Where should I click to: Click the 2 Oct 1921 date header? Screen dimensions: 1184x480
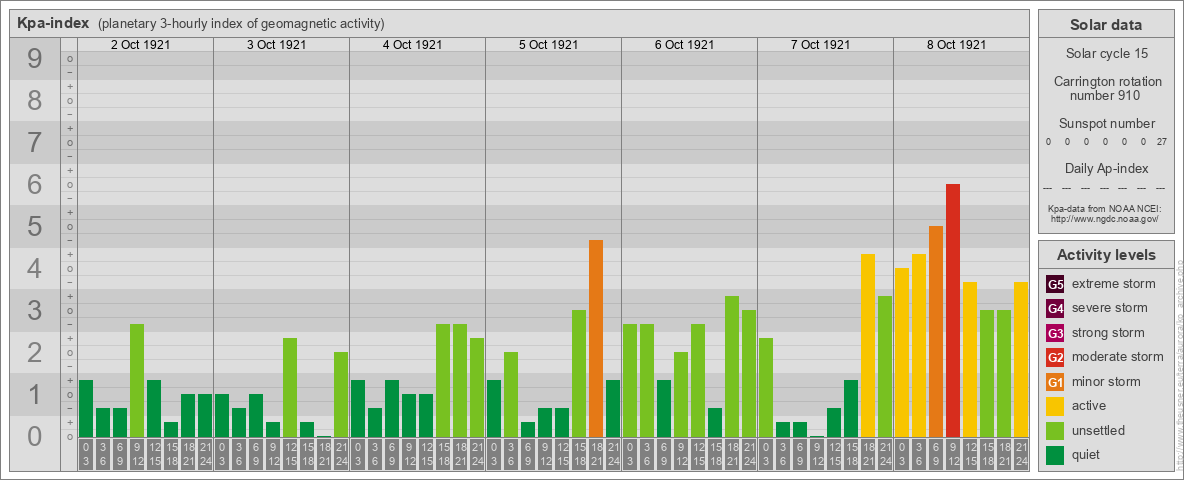140,45
